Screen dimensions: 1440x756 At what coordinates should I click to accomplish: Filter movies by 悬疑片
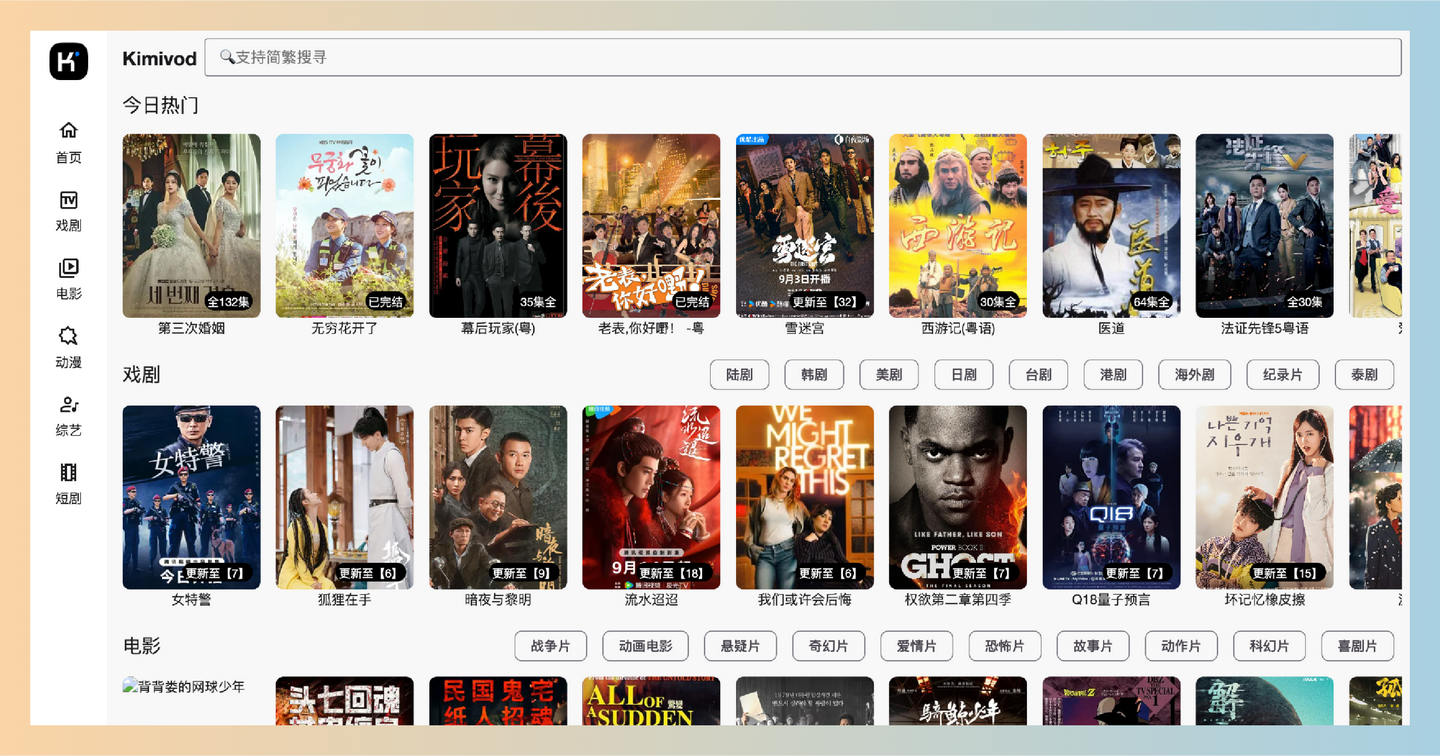click(740, 646)
